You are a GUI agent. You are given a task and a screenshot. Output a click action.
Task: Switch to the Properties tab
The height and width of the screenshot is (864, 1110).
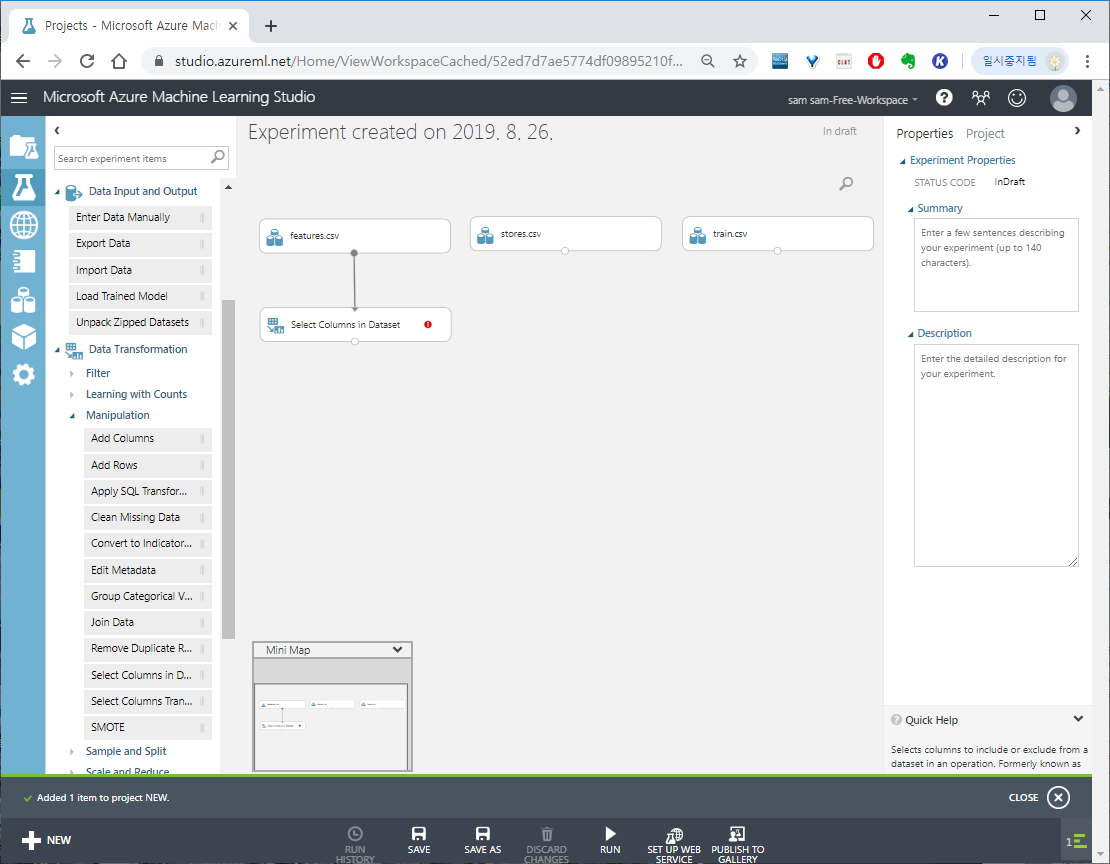coord(925,133)
